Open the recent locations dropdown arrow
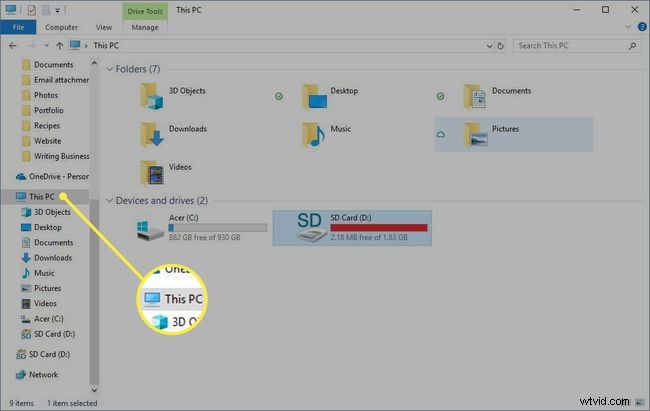Image resolution: width=650 pixels, height=411 pixels. (46, 46)
